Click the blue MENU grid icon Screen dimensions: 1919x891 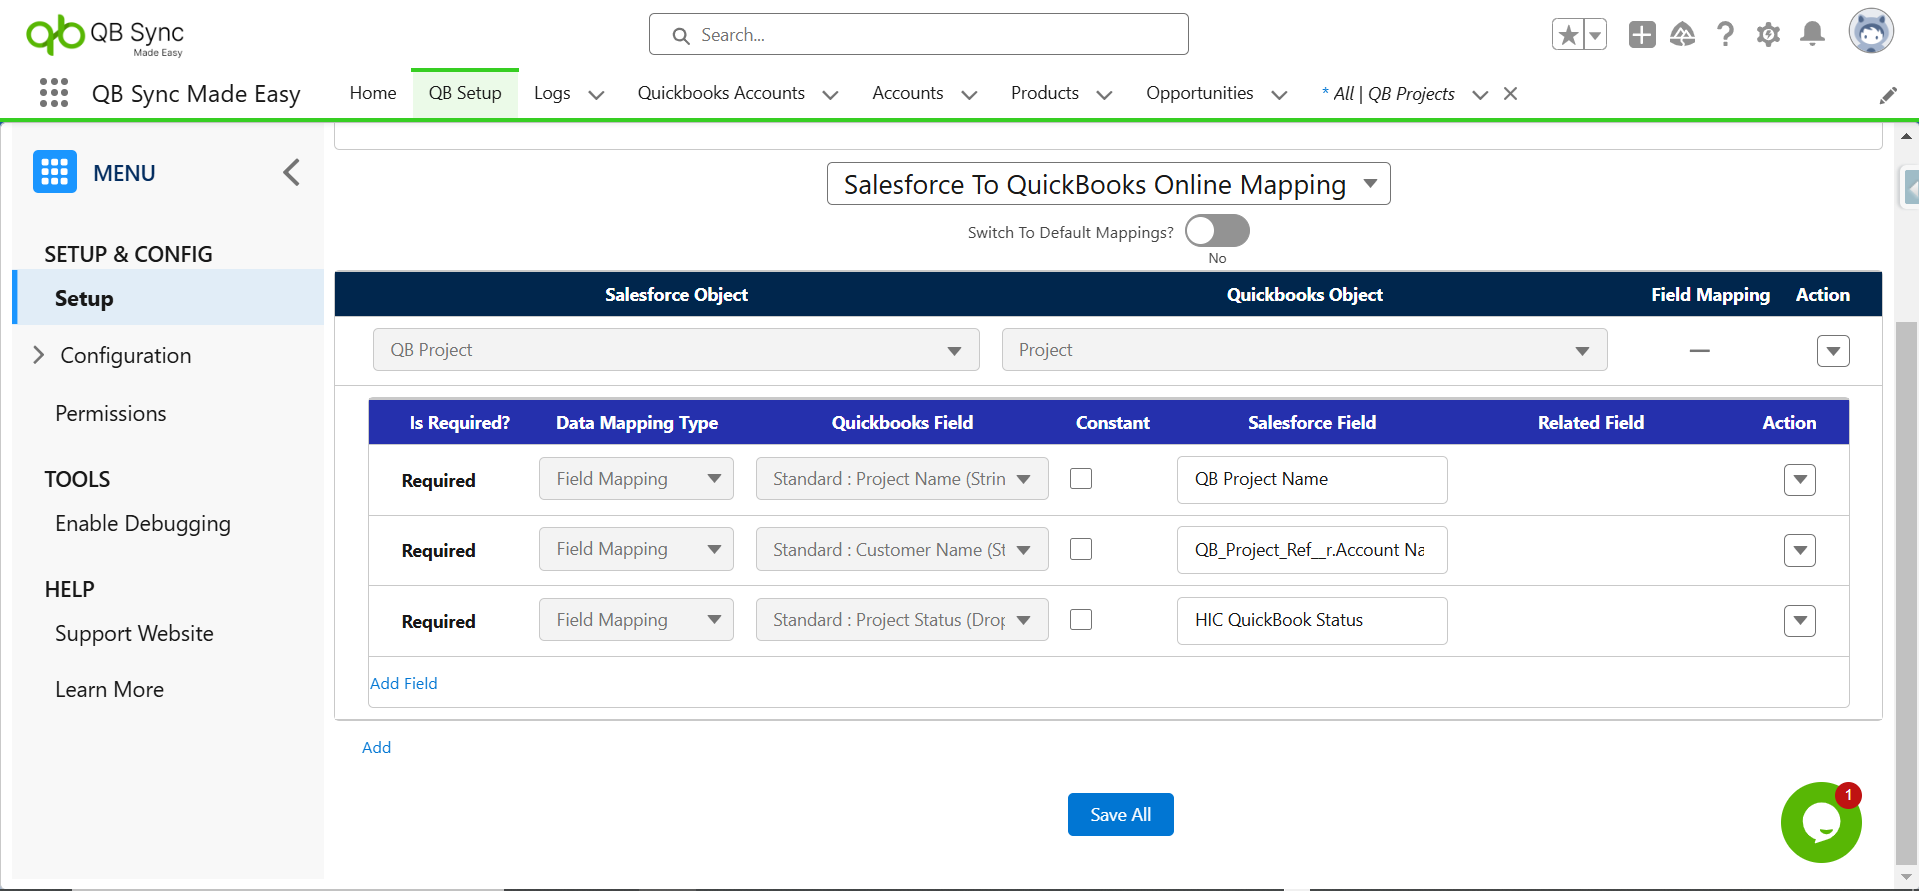[x=55, y=172]
